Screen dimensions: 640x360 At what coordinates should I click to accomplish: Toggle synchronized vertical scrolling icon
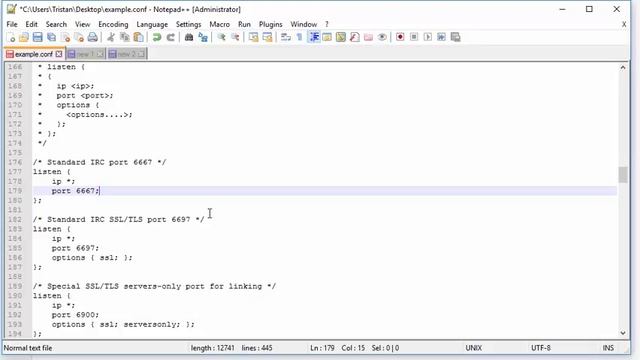pyautogui.click(x=253, y=38)
